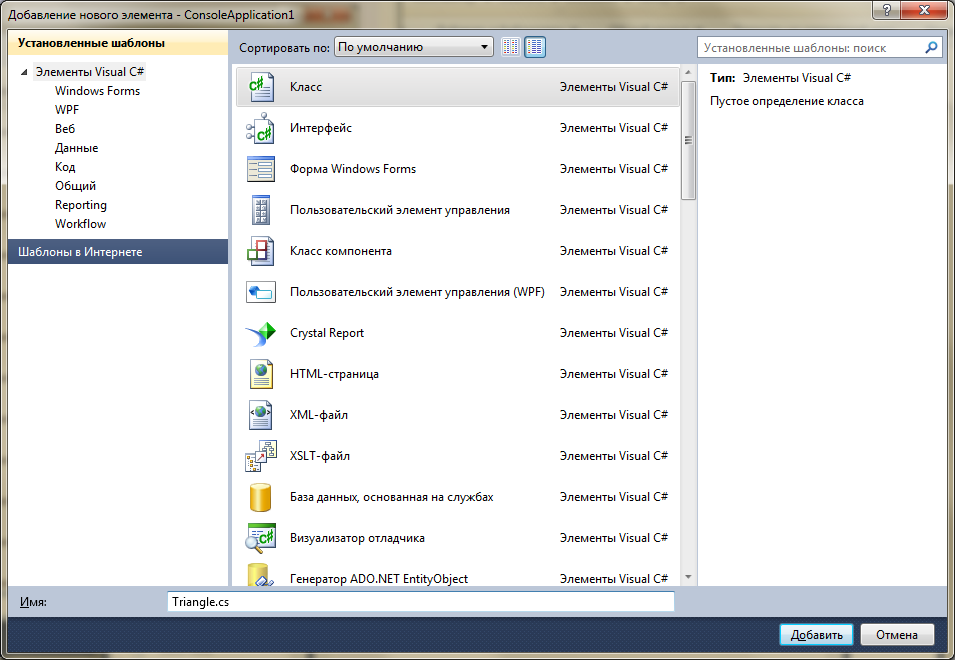Open the Шаблоны в Интернете section
The height and width of the screenshot is (660, 955).
(118, 252)
